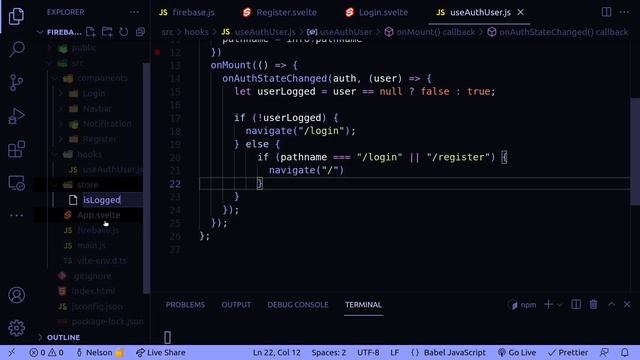The width and height of the screenshot is (640, 360).
Task: Open the Source Control view
Action: [16, 83]
